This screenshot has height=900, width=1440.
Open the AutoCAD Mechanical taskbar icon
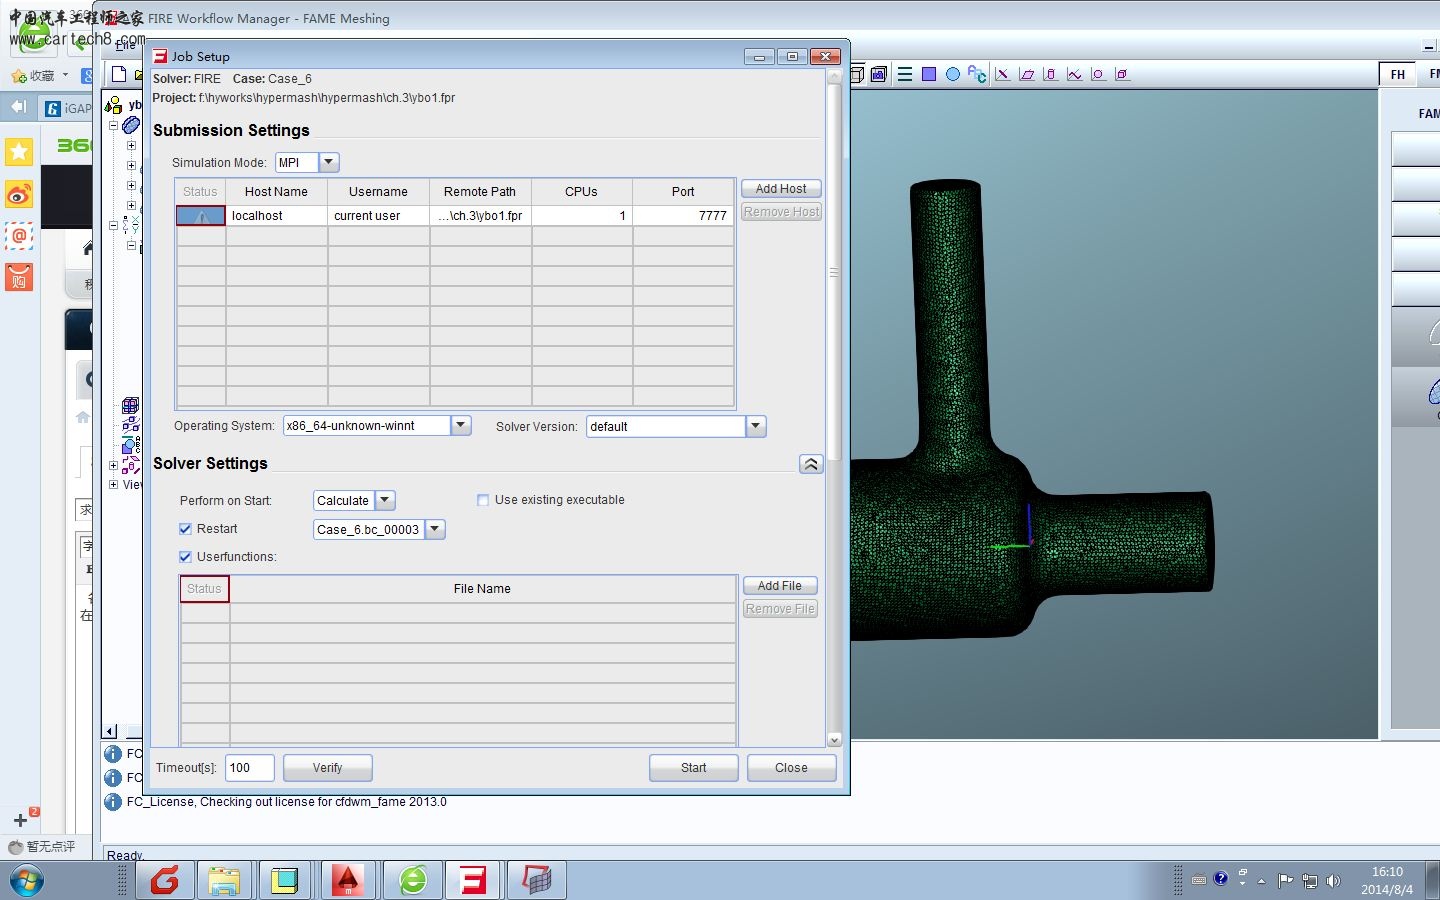click(x=347, y=881)
